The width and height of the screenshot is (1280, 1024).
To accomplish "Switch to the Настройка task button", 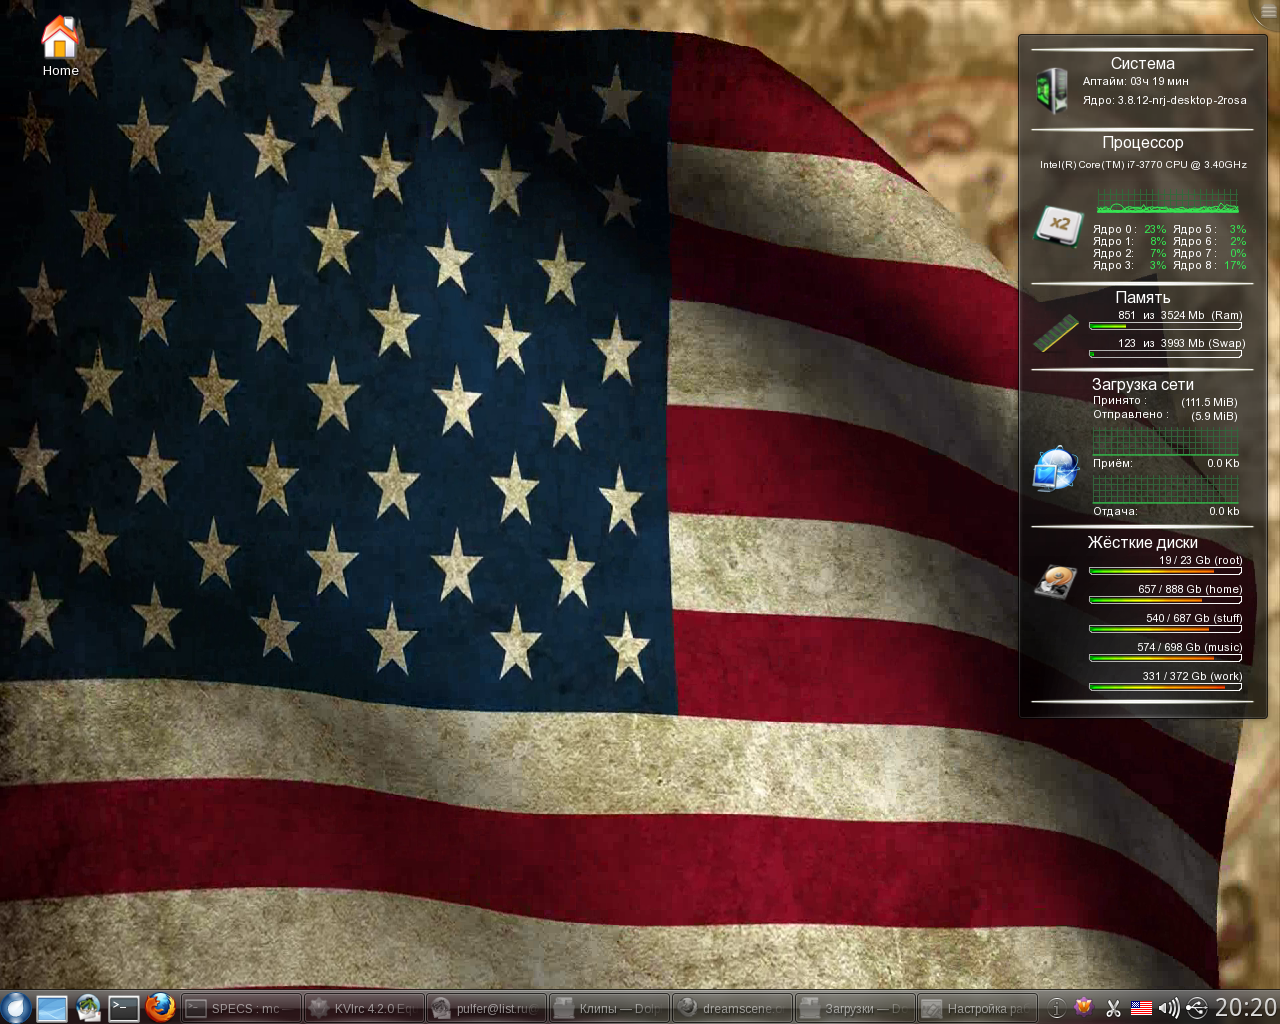I will (x=977, y=1008).
